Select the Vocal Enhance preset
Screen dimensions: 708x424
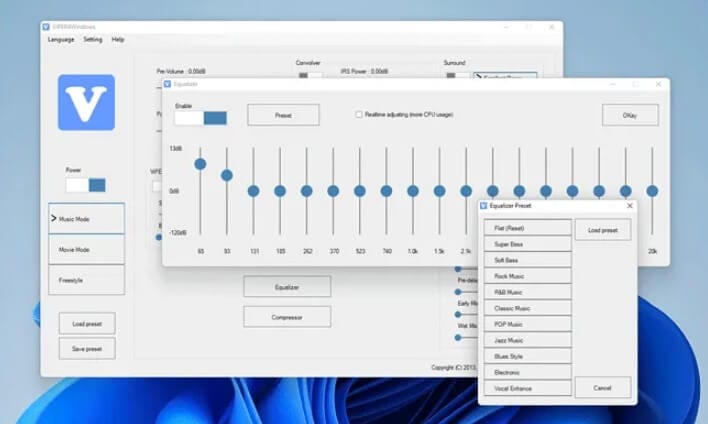[x=527, y=388]
